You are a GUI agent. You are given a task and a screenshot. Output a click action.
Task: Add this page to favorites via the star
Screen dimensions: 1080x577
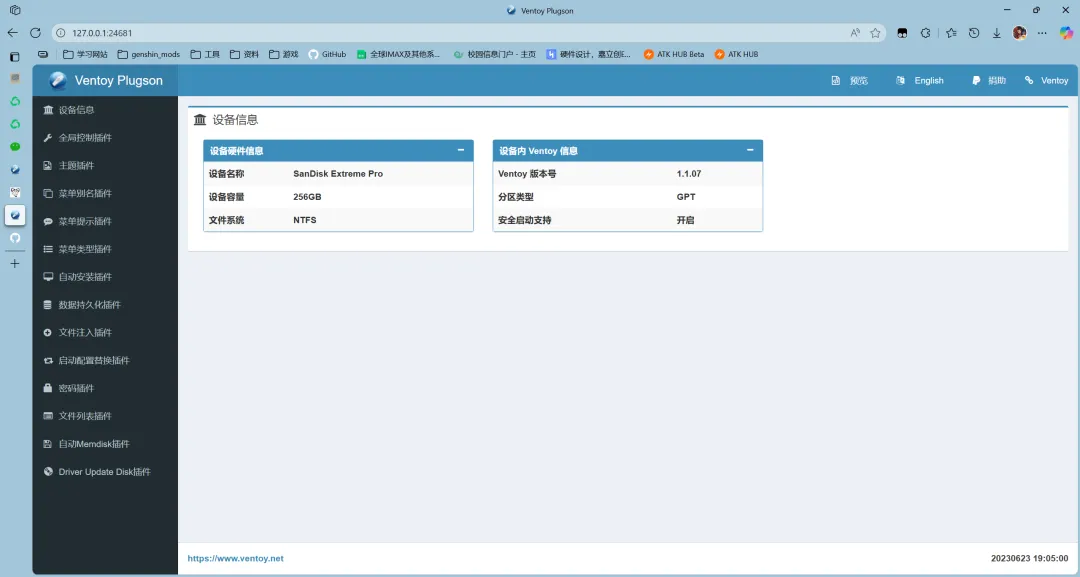[875, 33]
